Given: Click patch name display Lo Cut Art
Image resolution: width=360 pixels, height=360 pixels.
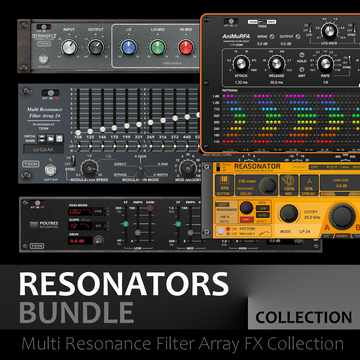Looking at the screenshot, I should pos(43,149).
